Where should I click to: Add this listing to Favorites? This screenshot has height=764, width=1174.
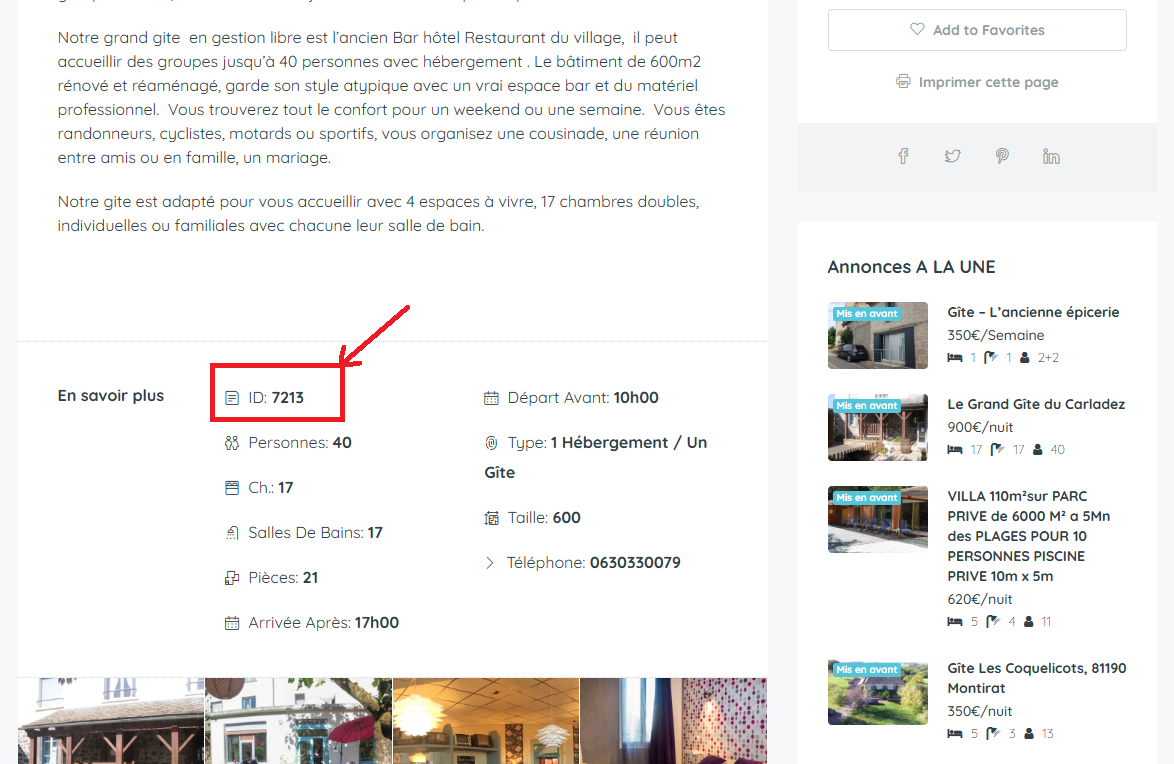click(x=977, y=30)
